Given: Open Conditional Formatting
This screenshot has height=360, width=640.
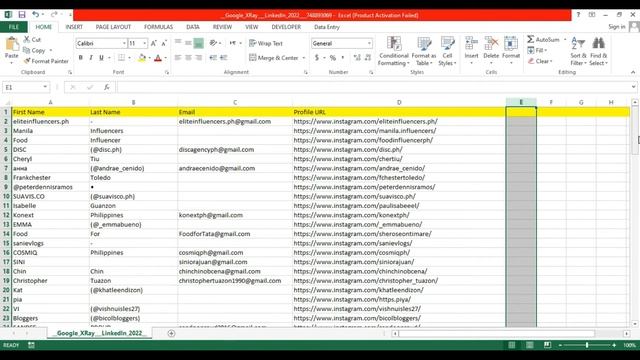Looking at the screenshot, I should coord(393,51).
